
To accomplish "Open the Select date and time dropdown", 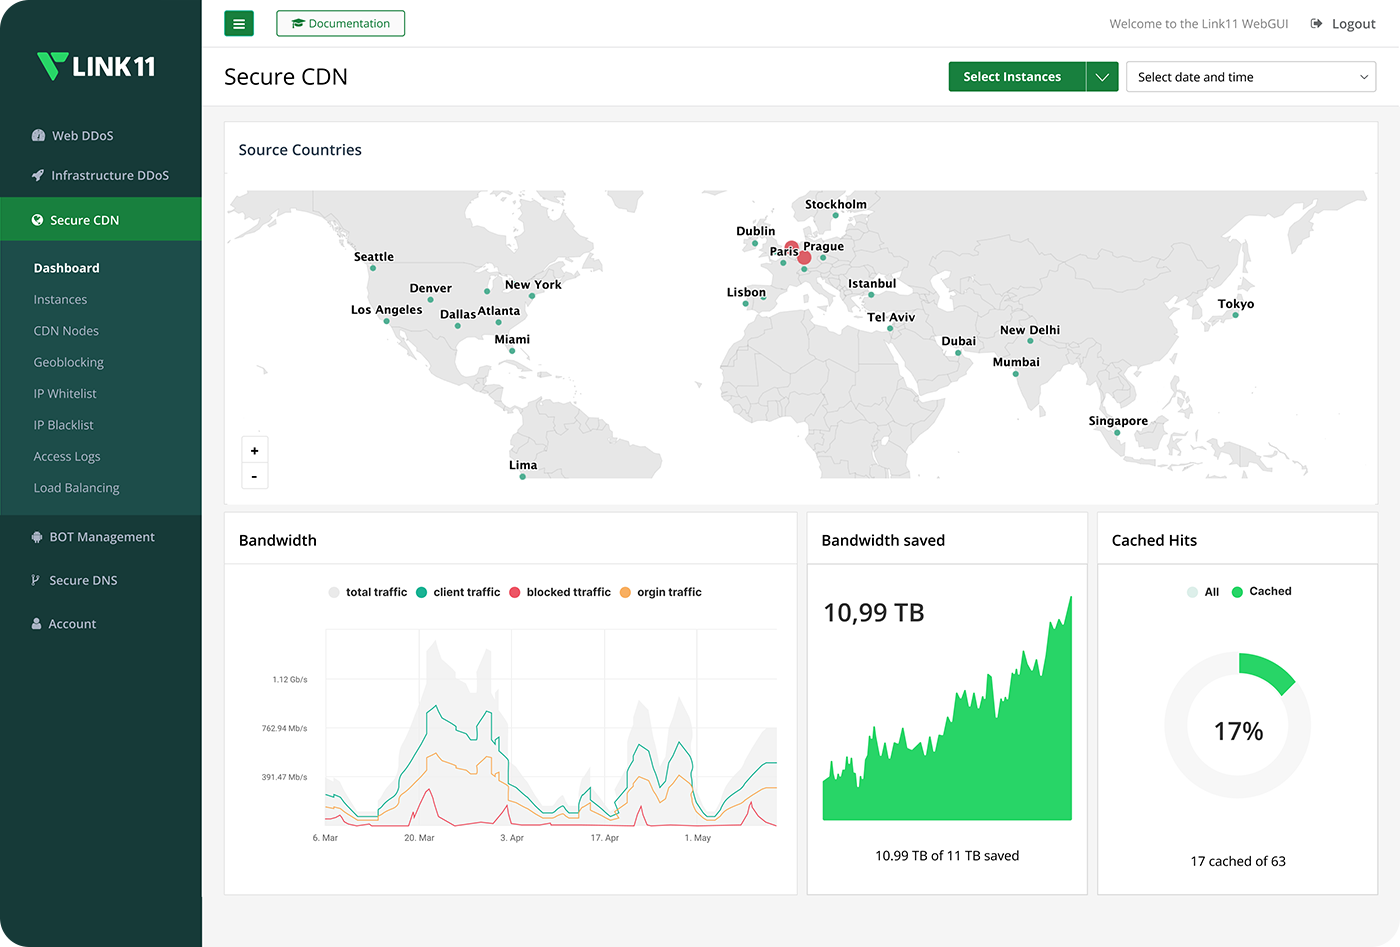I will pyautogui.click(x=1250, y=77).
